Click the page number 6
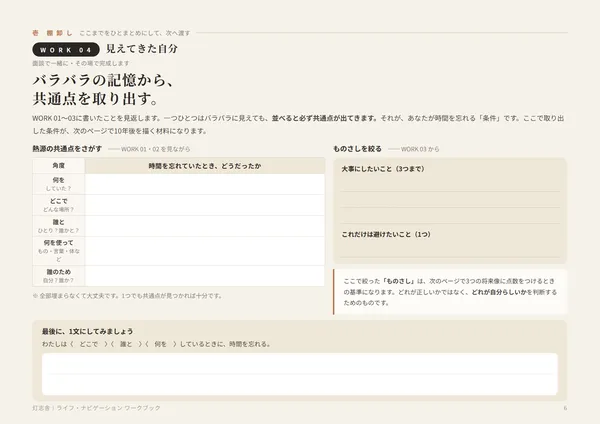 point(565,408)
